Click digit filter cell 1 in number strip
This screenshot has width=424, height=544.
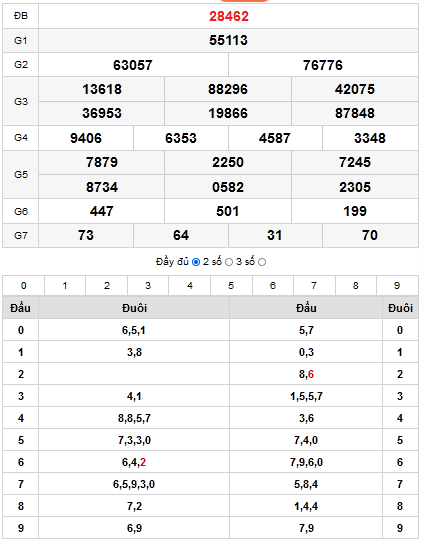pos(65,286)
